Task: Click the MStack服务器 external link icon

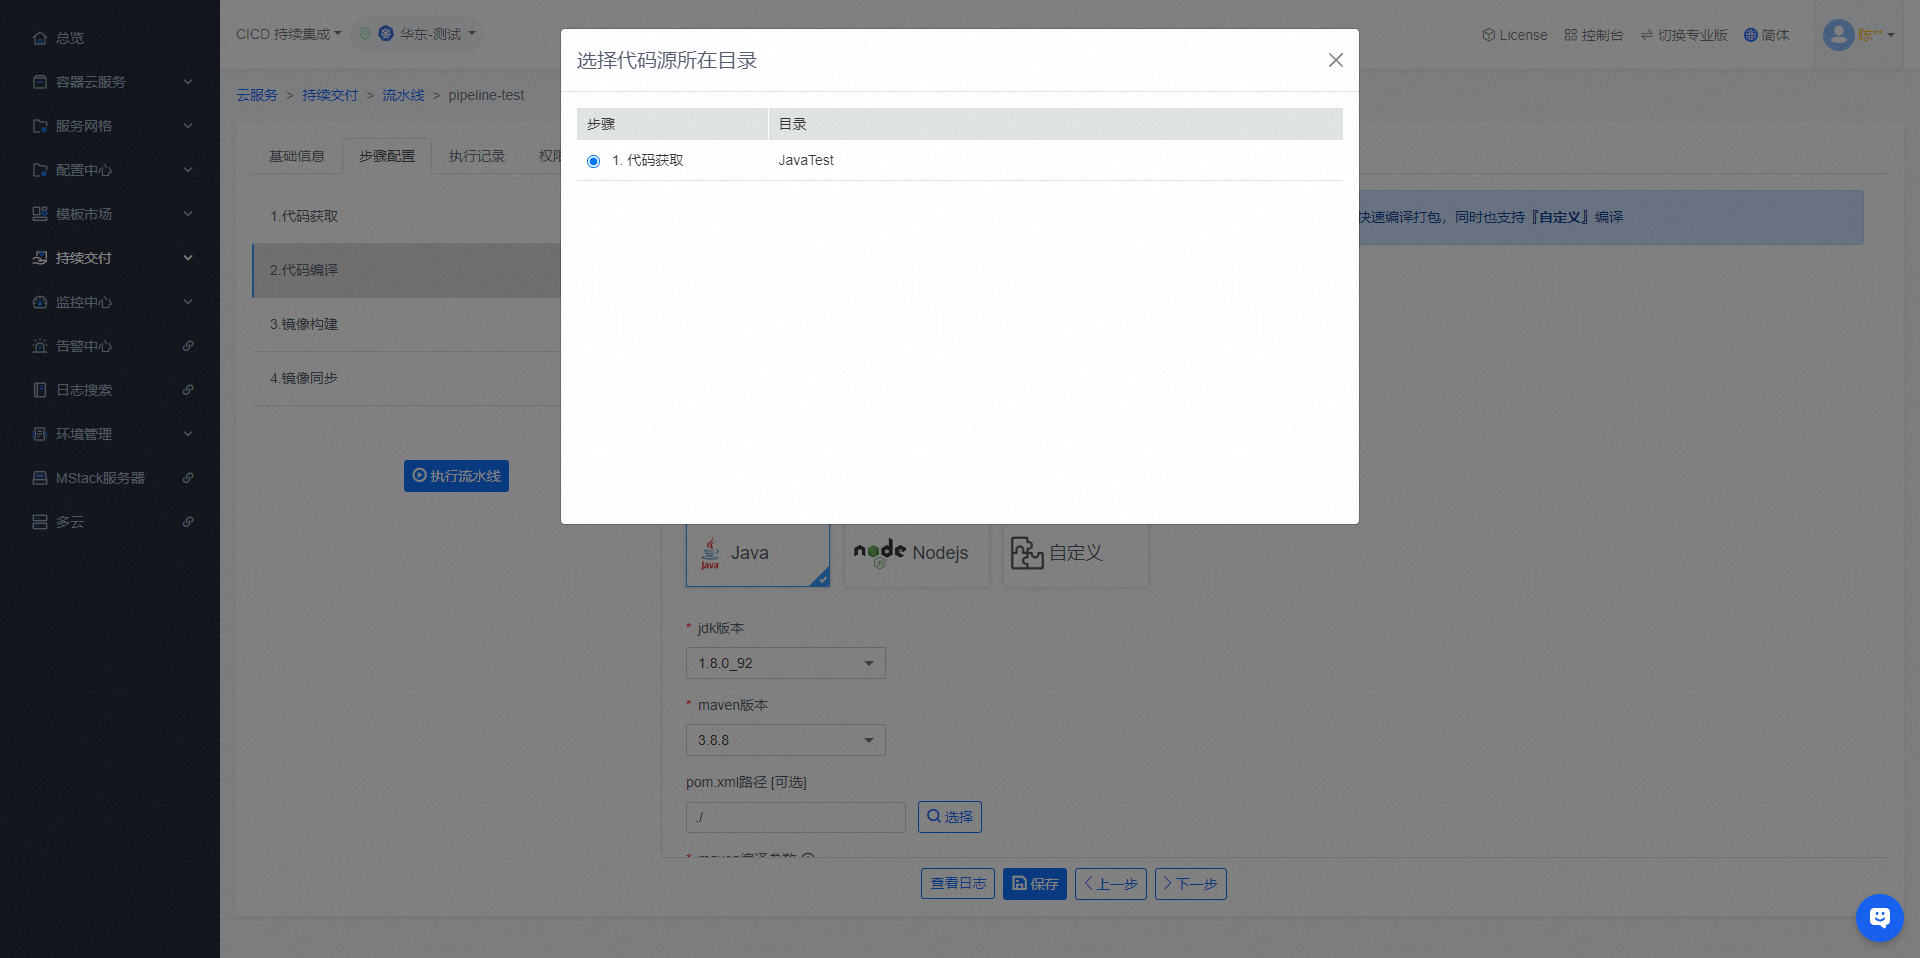Action: 188,478
